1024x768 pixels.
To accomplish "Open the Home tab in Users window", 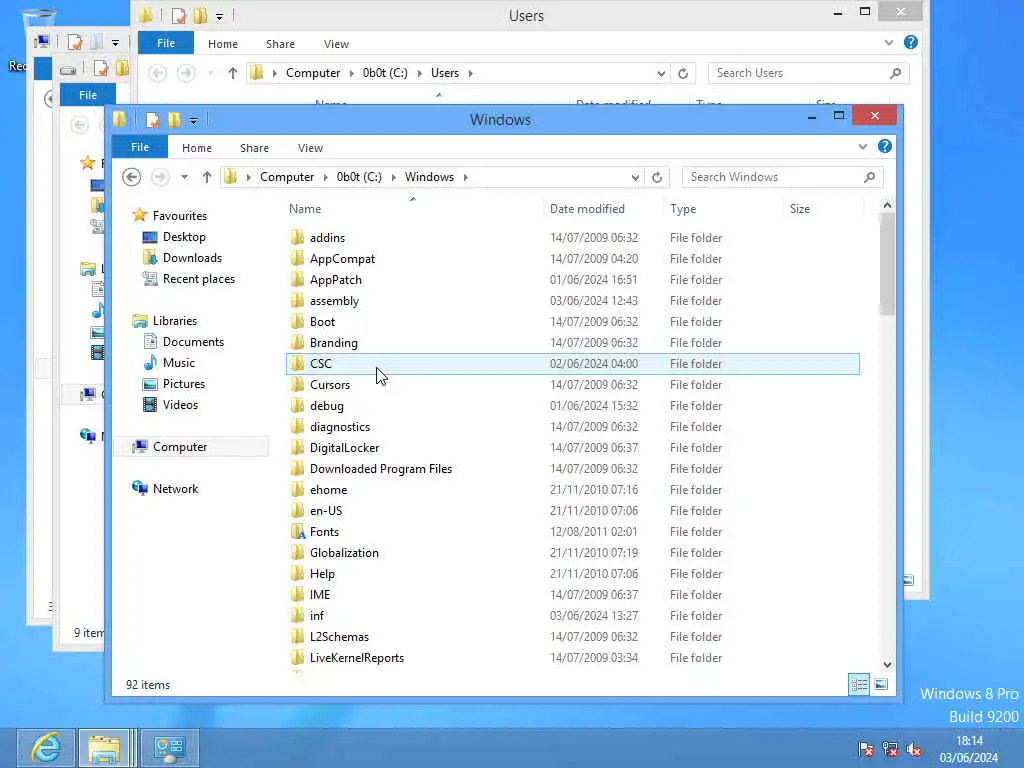I will click(x=223, y=44).
